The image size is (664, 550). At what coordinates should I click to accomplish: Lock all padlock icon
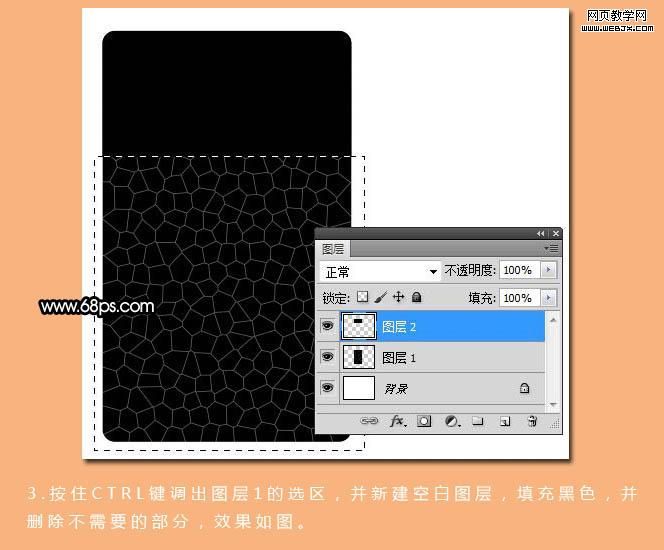coord(417,297)
